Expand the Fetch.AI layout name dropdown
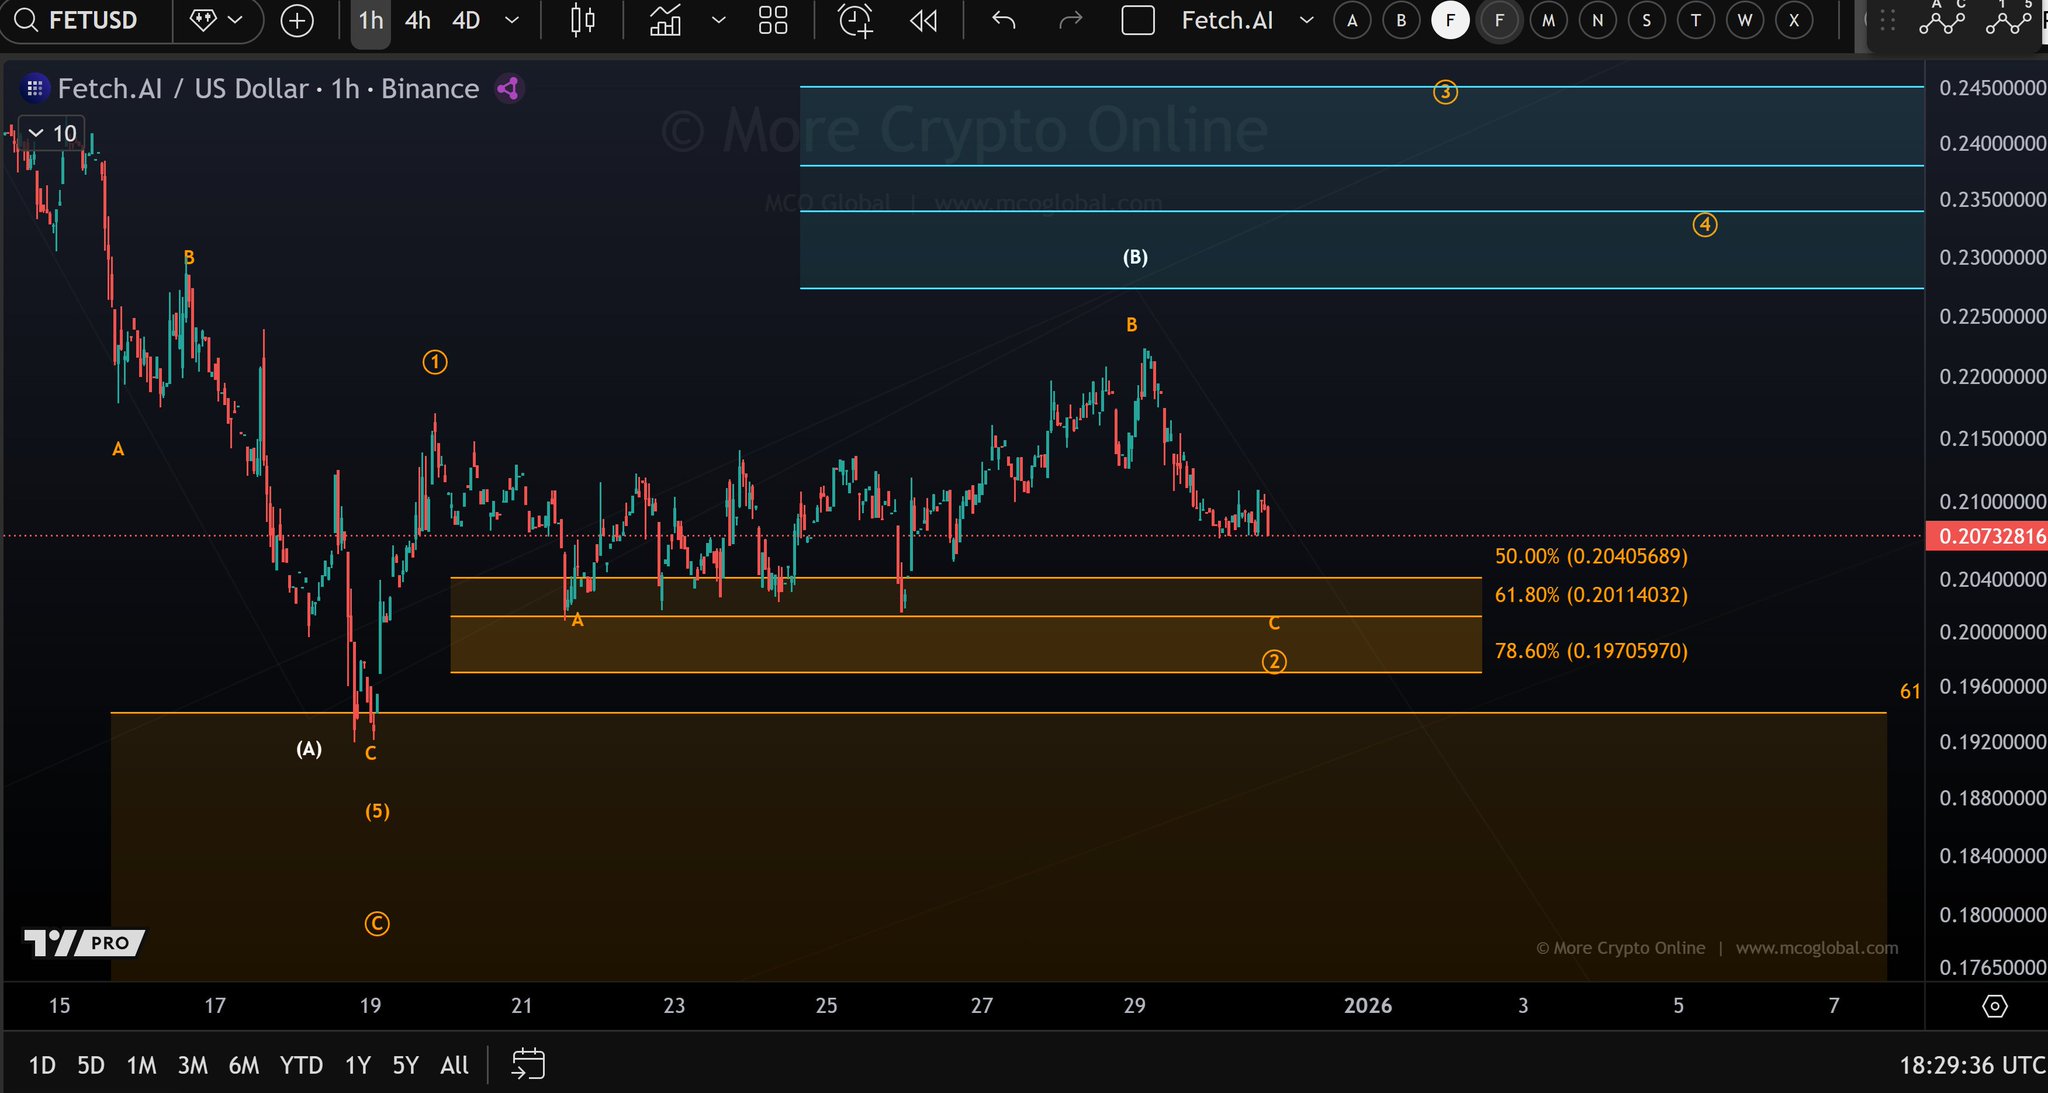 1306,20
